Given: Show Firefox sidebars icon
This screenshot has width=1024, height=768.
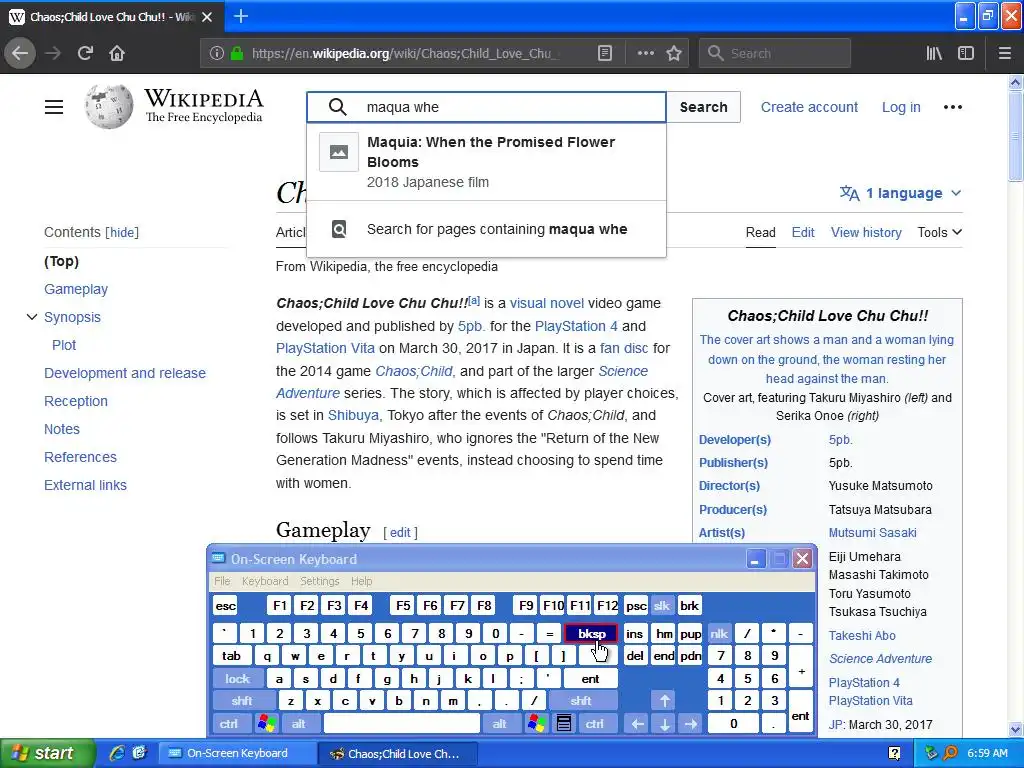Looking at the screenshot, I should coord(966,54).
